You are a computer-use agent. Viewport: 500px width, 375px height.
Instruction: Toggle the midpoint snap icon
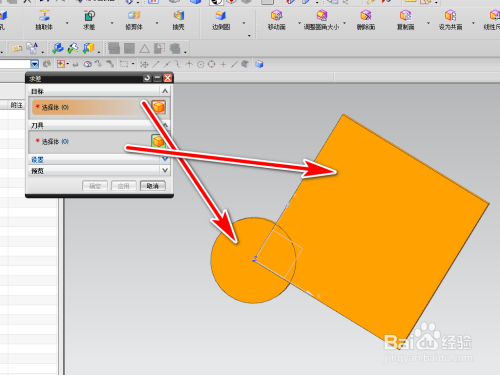coord(167,64)
